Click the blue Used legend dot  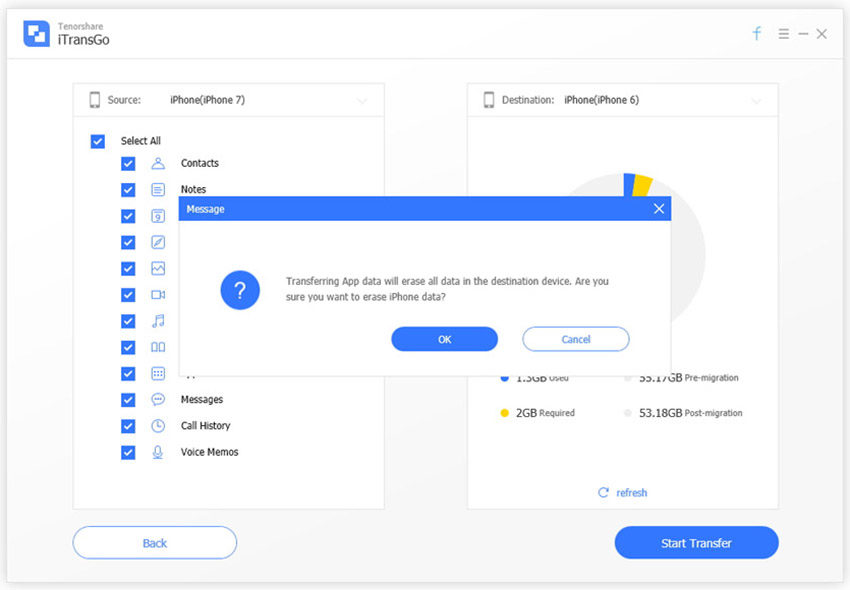pos(505,378)
